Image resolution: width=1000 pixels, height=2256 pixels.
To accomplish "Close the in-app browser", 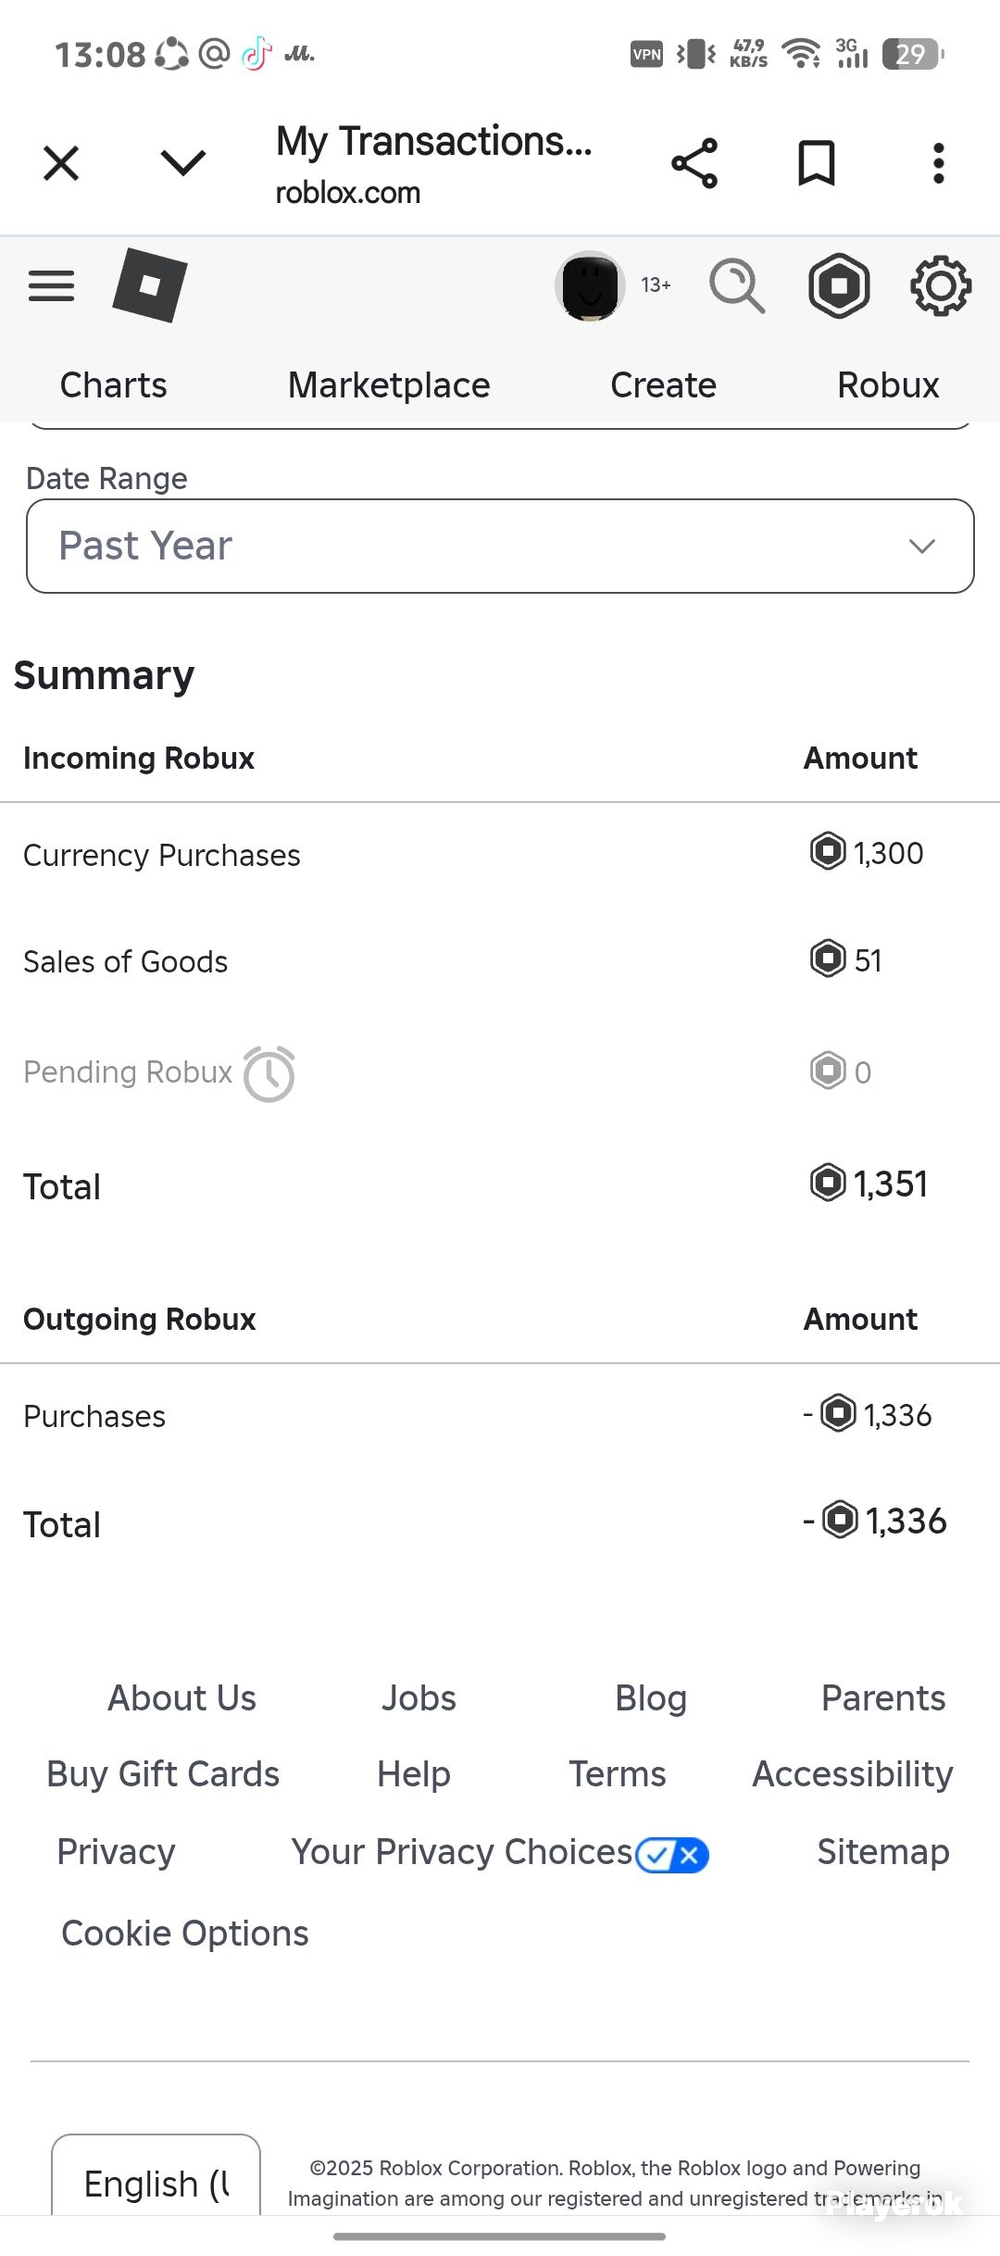I will 61,163.
